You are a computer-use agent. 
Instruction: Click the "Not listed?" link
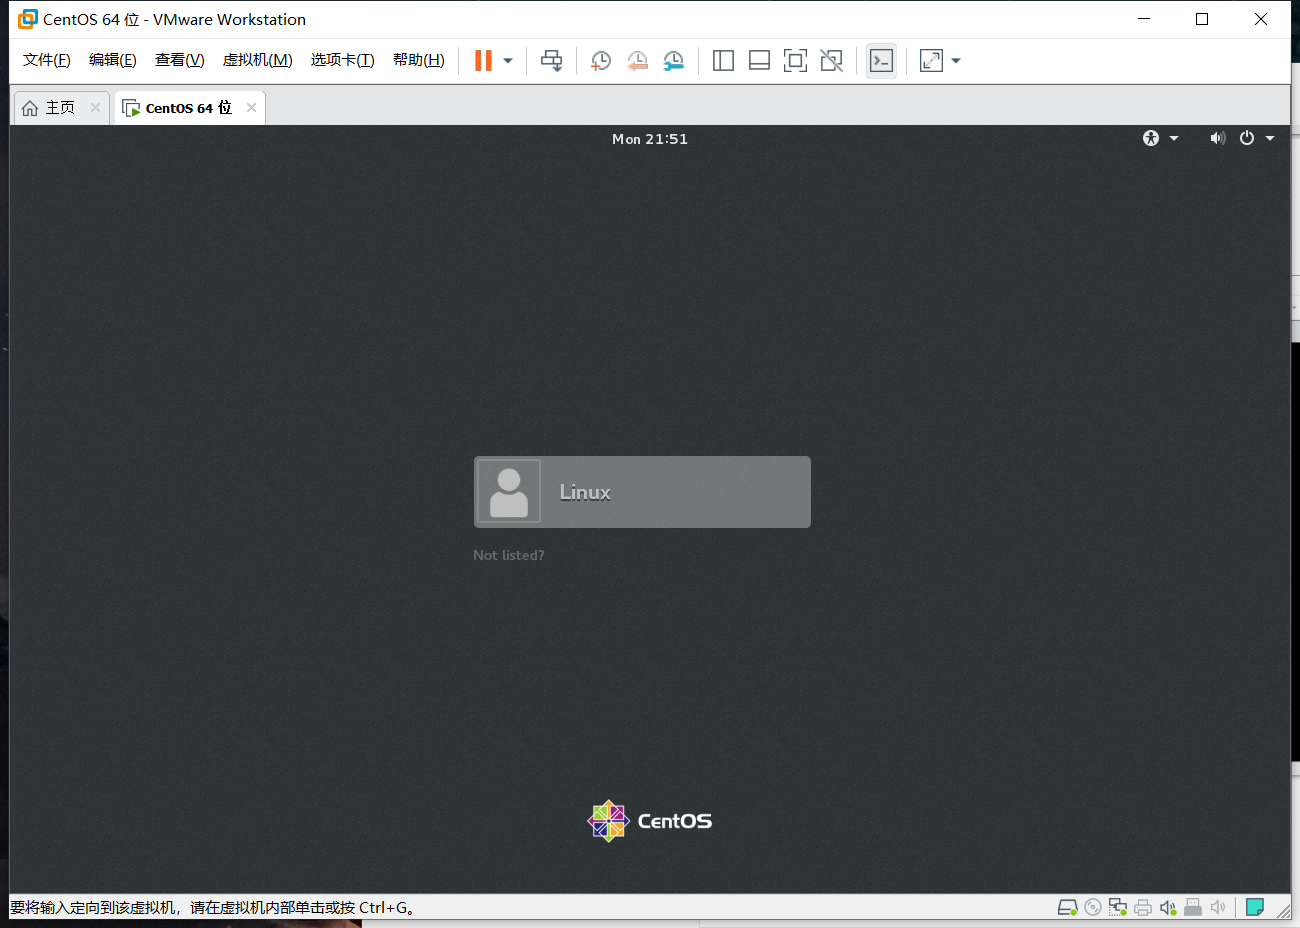pos(508,555)
